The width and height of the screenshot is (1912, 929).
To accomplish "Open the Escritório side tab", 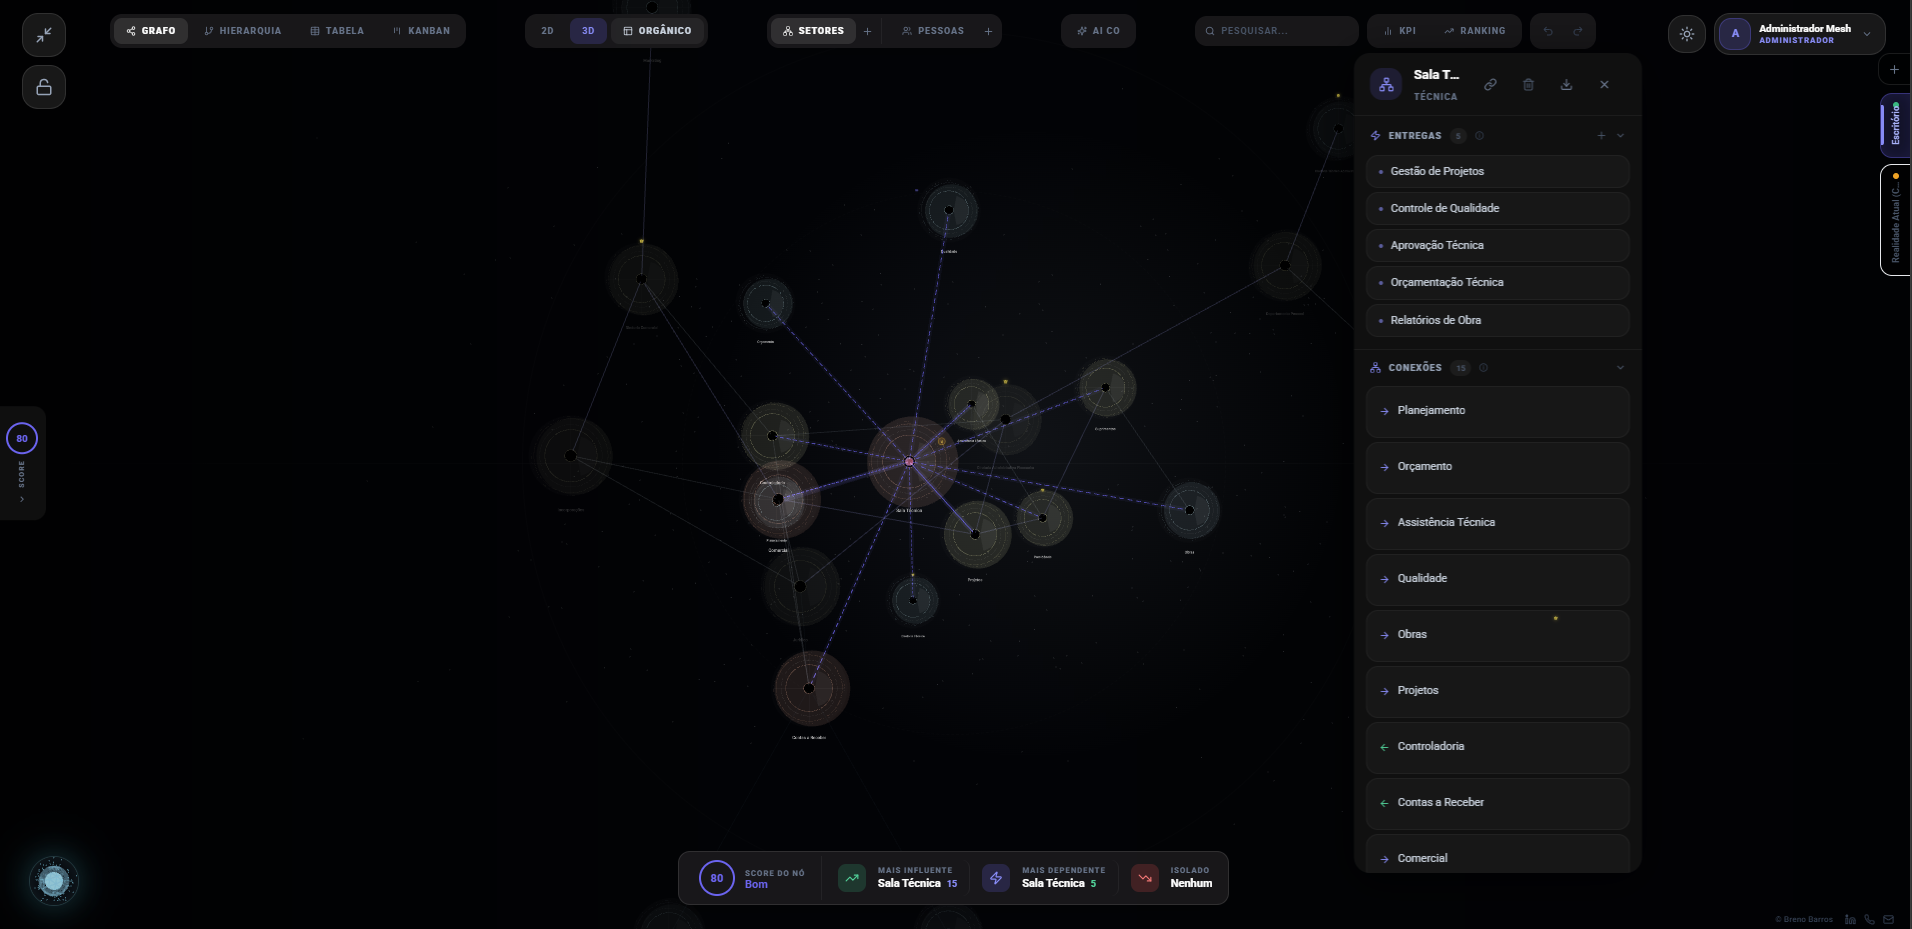I will point(1895,124).
